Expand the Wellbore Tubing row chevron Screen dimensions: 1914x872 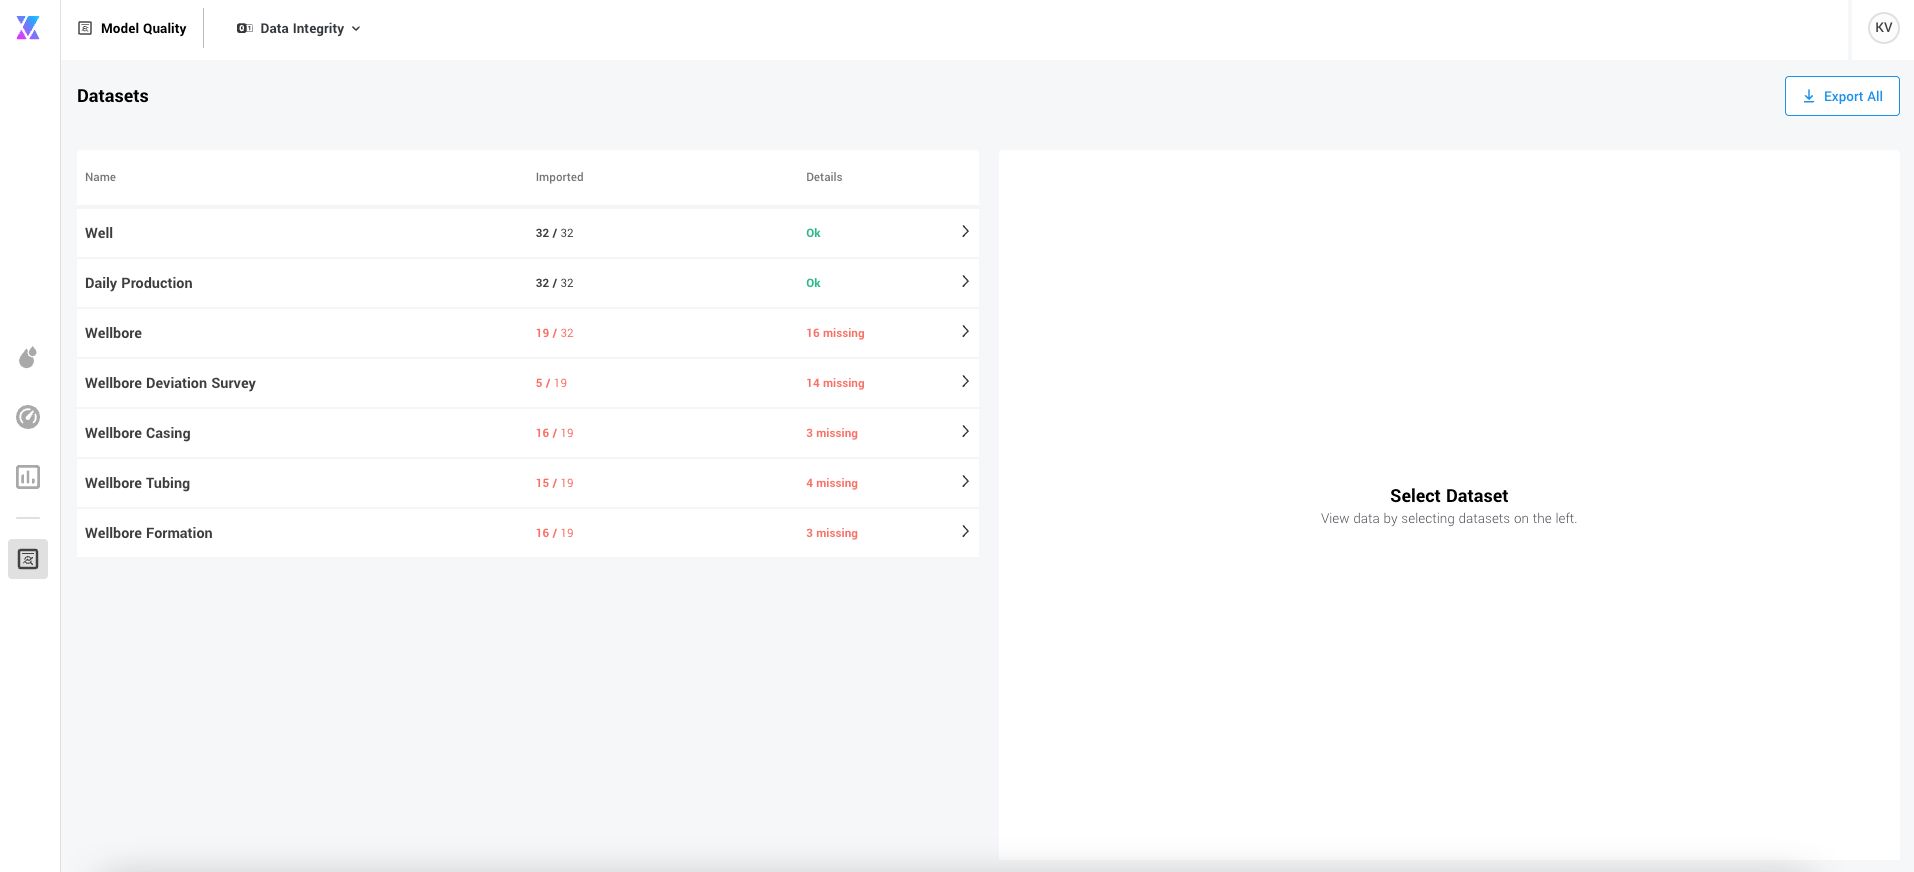tap(965, 481)
